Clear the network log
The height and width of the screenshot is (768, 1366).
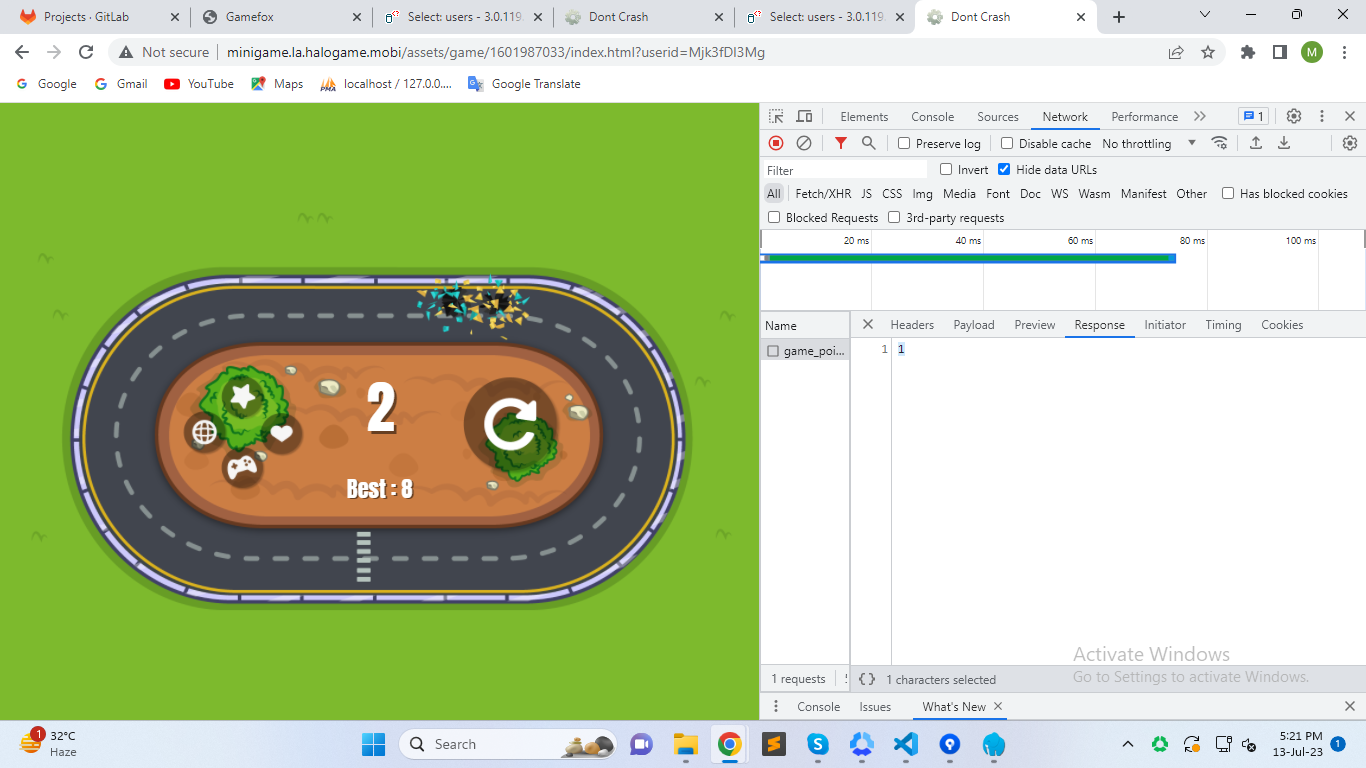tap(804, 143)
